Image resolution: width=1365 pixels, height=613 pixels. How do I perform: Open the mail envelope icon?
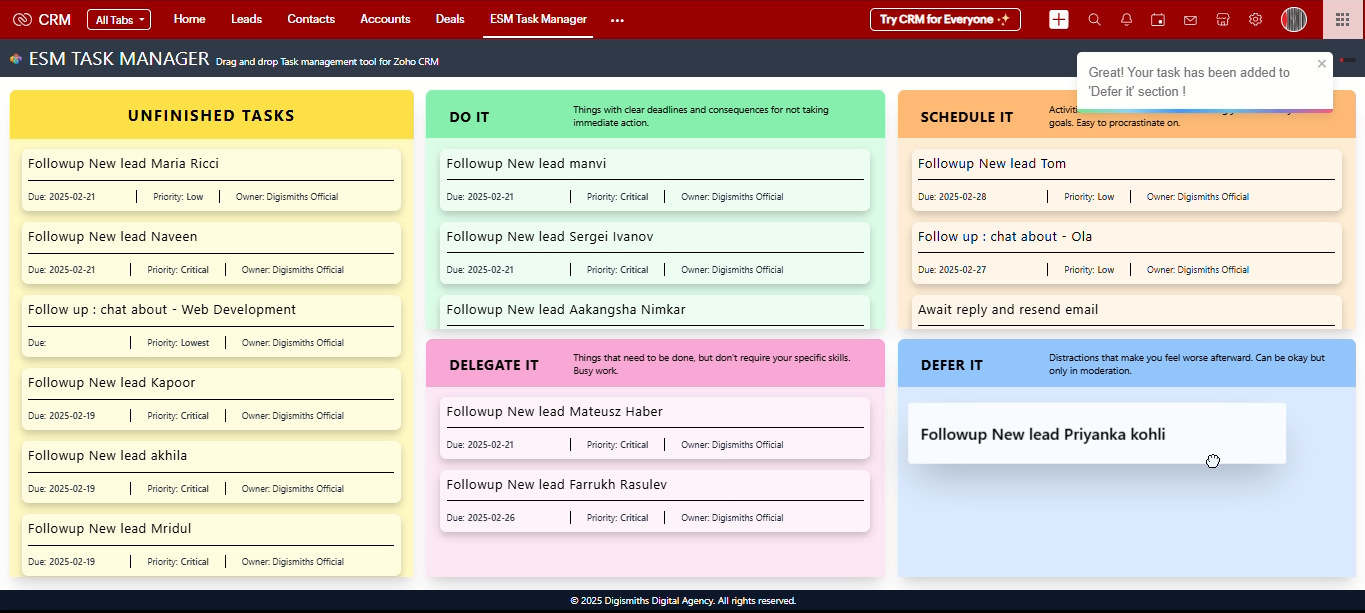click(1190, 20)
